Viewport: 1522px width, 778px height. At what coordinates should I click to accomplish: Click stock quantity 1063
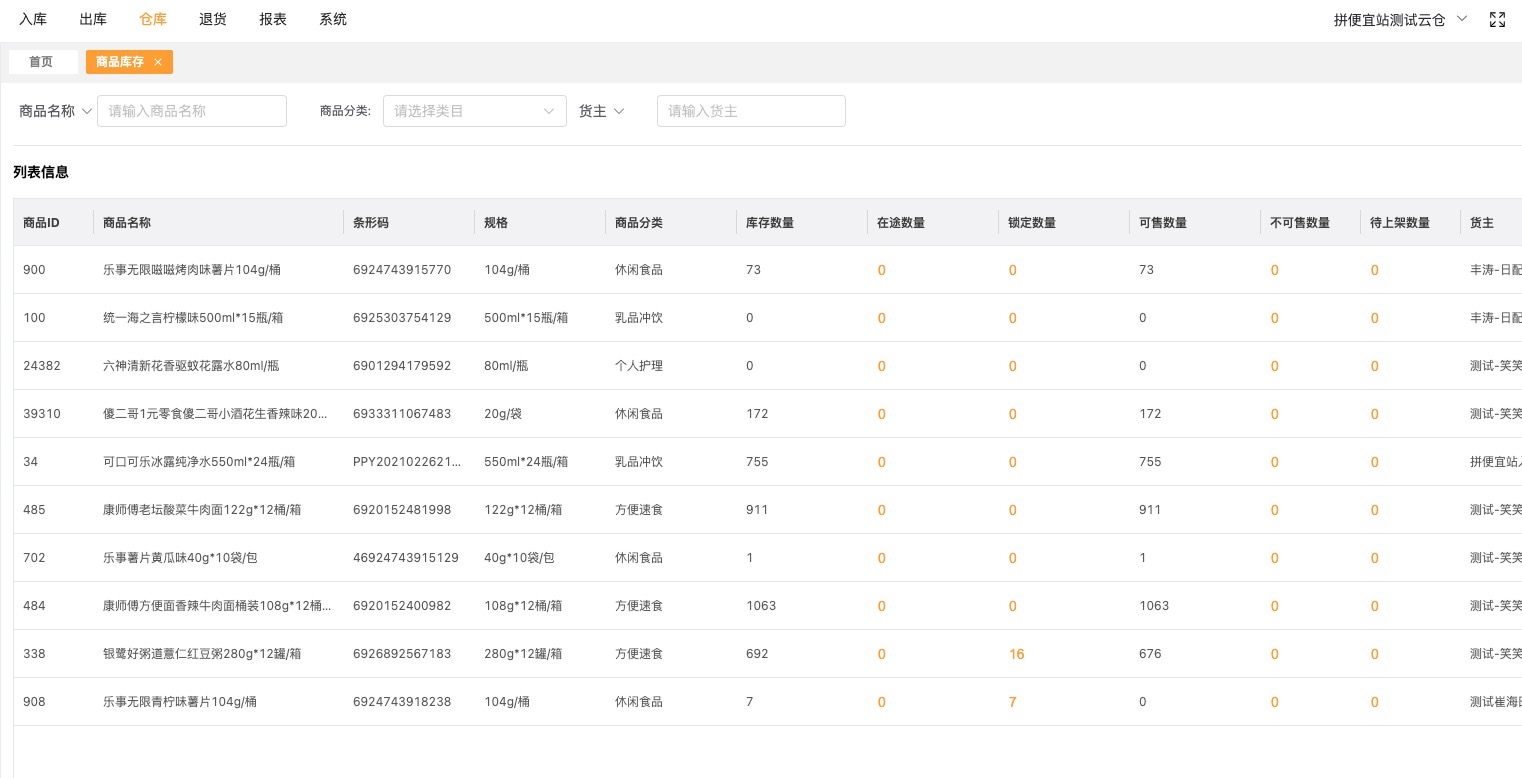point(761,606)
